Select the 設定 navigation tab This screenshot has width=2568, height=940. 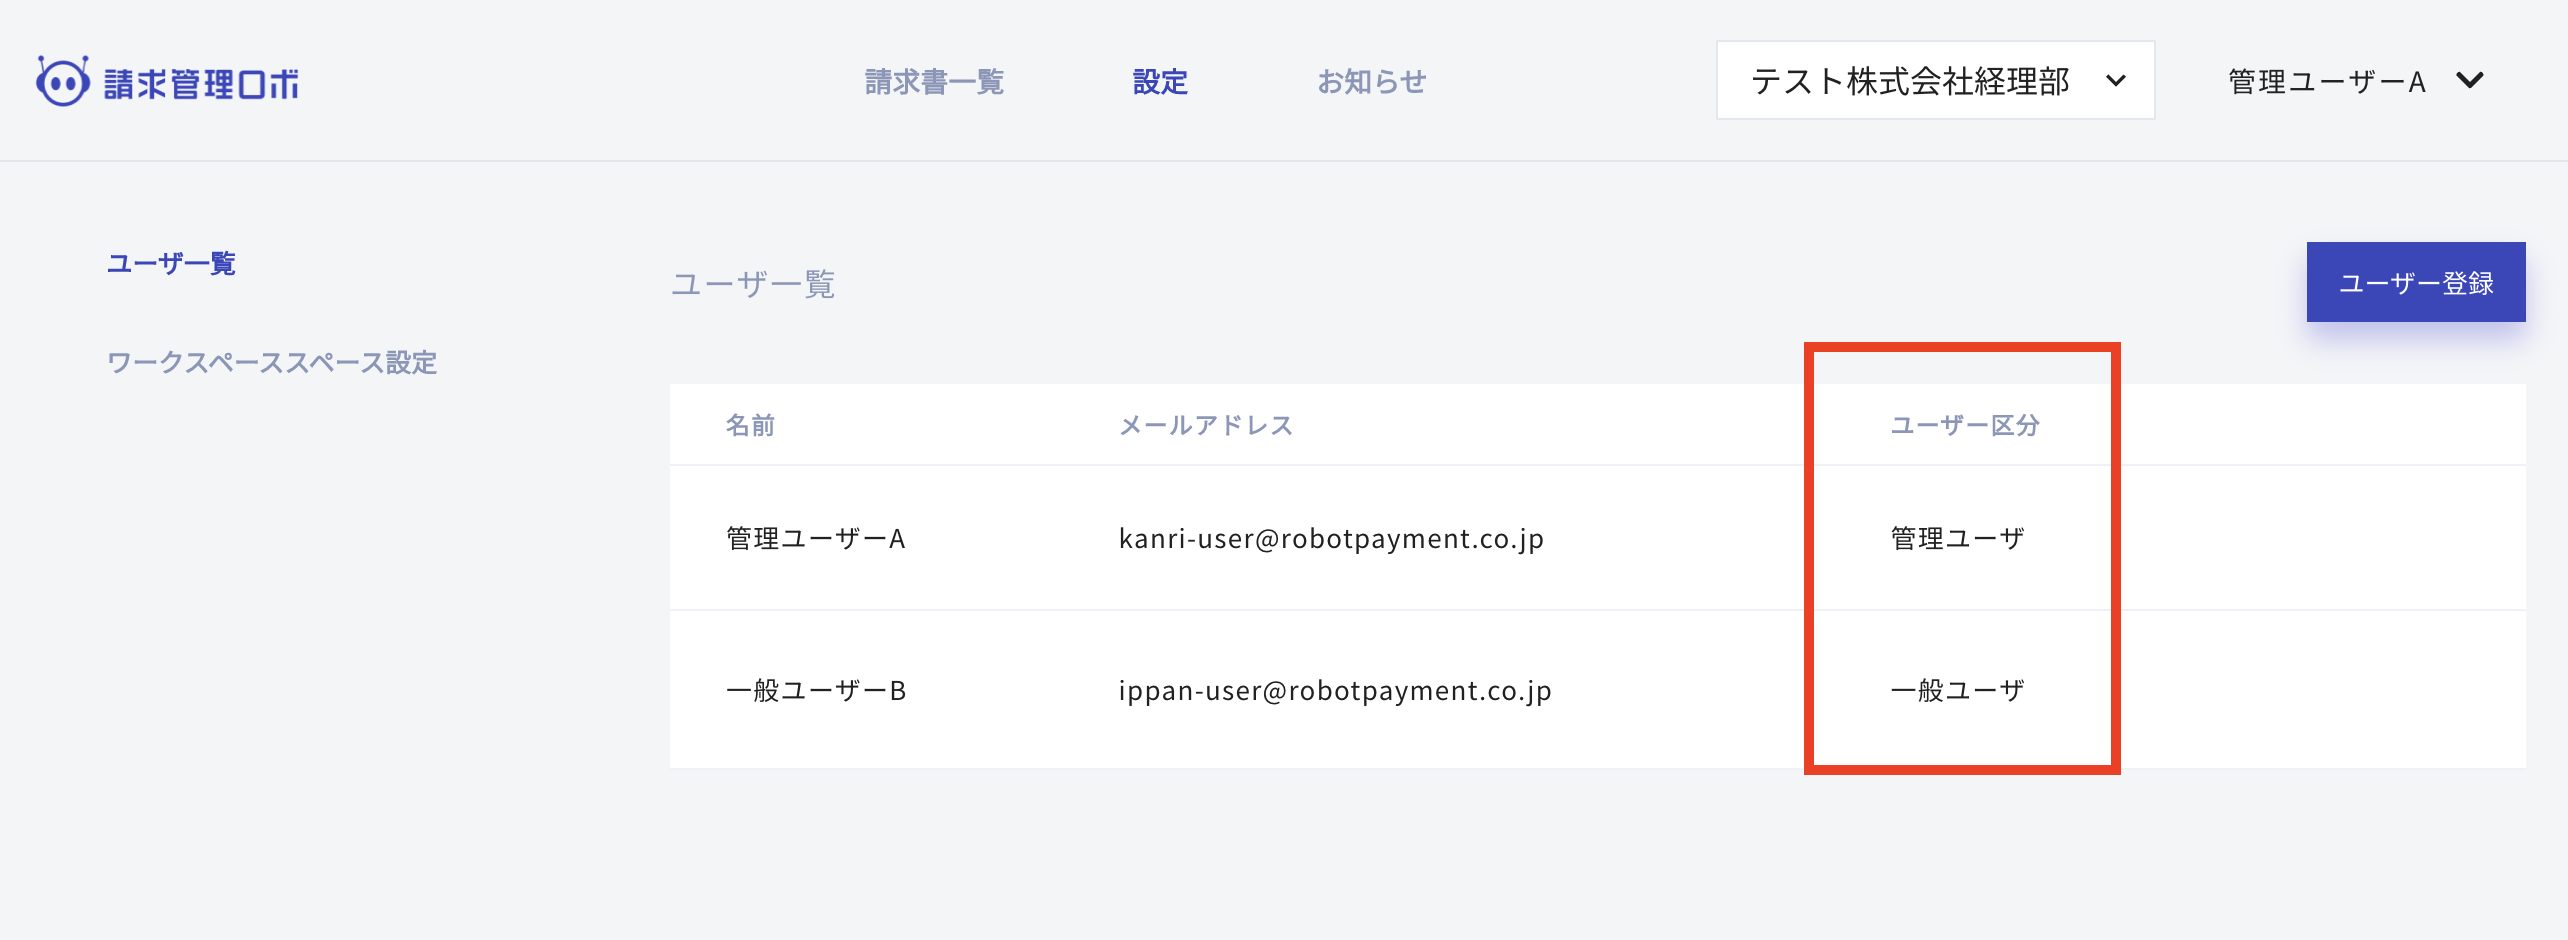pyautogui.click(x=1160, y=82)
